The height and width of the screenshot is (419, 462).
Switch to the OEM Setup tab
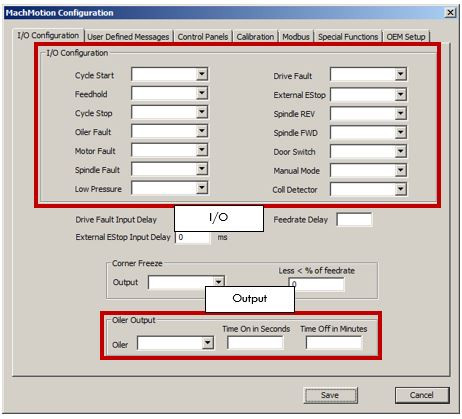click(406, 37)
